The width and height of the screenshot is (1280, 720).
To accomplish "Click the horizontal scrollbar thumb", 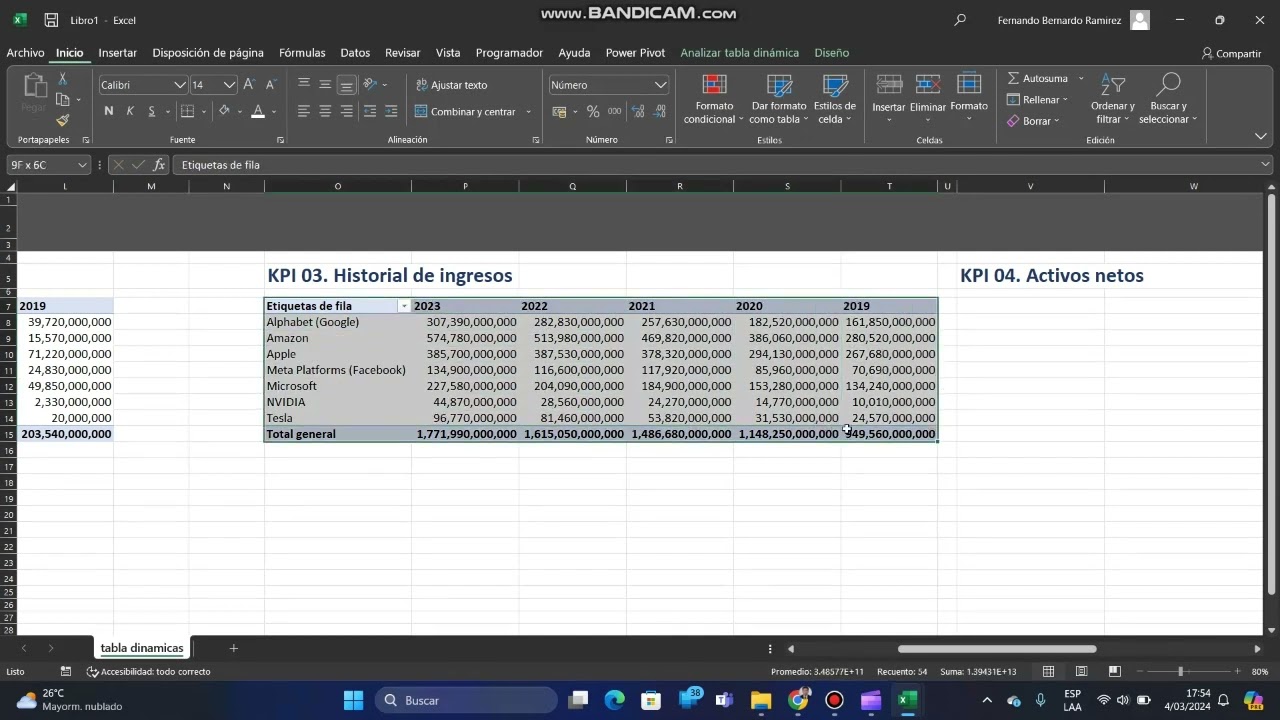I will 997,648.
